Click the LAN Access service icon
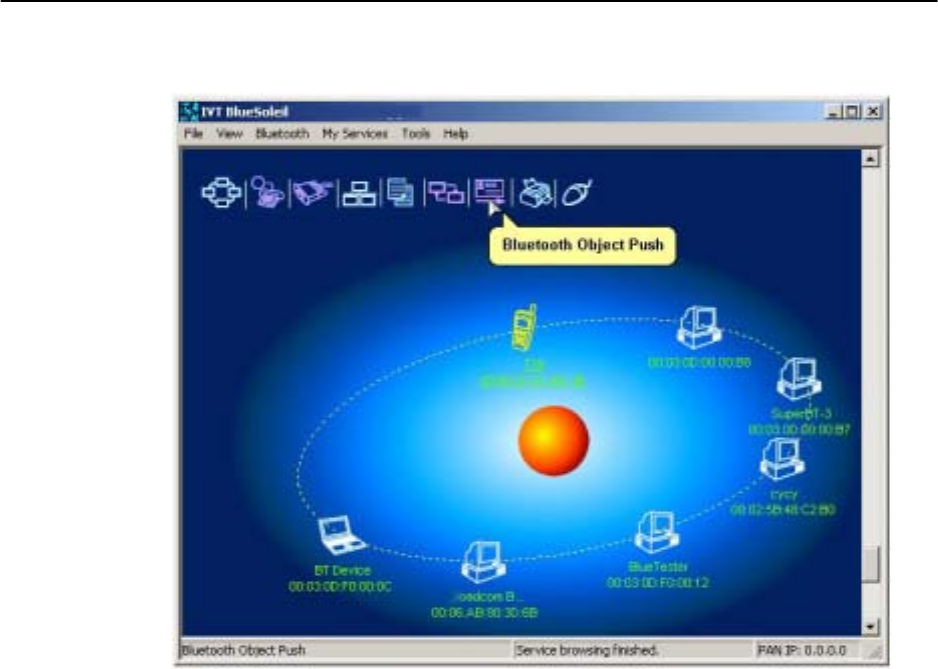Image resolution: width=938 pixels, height=669 pixels. 359,193
